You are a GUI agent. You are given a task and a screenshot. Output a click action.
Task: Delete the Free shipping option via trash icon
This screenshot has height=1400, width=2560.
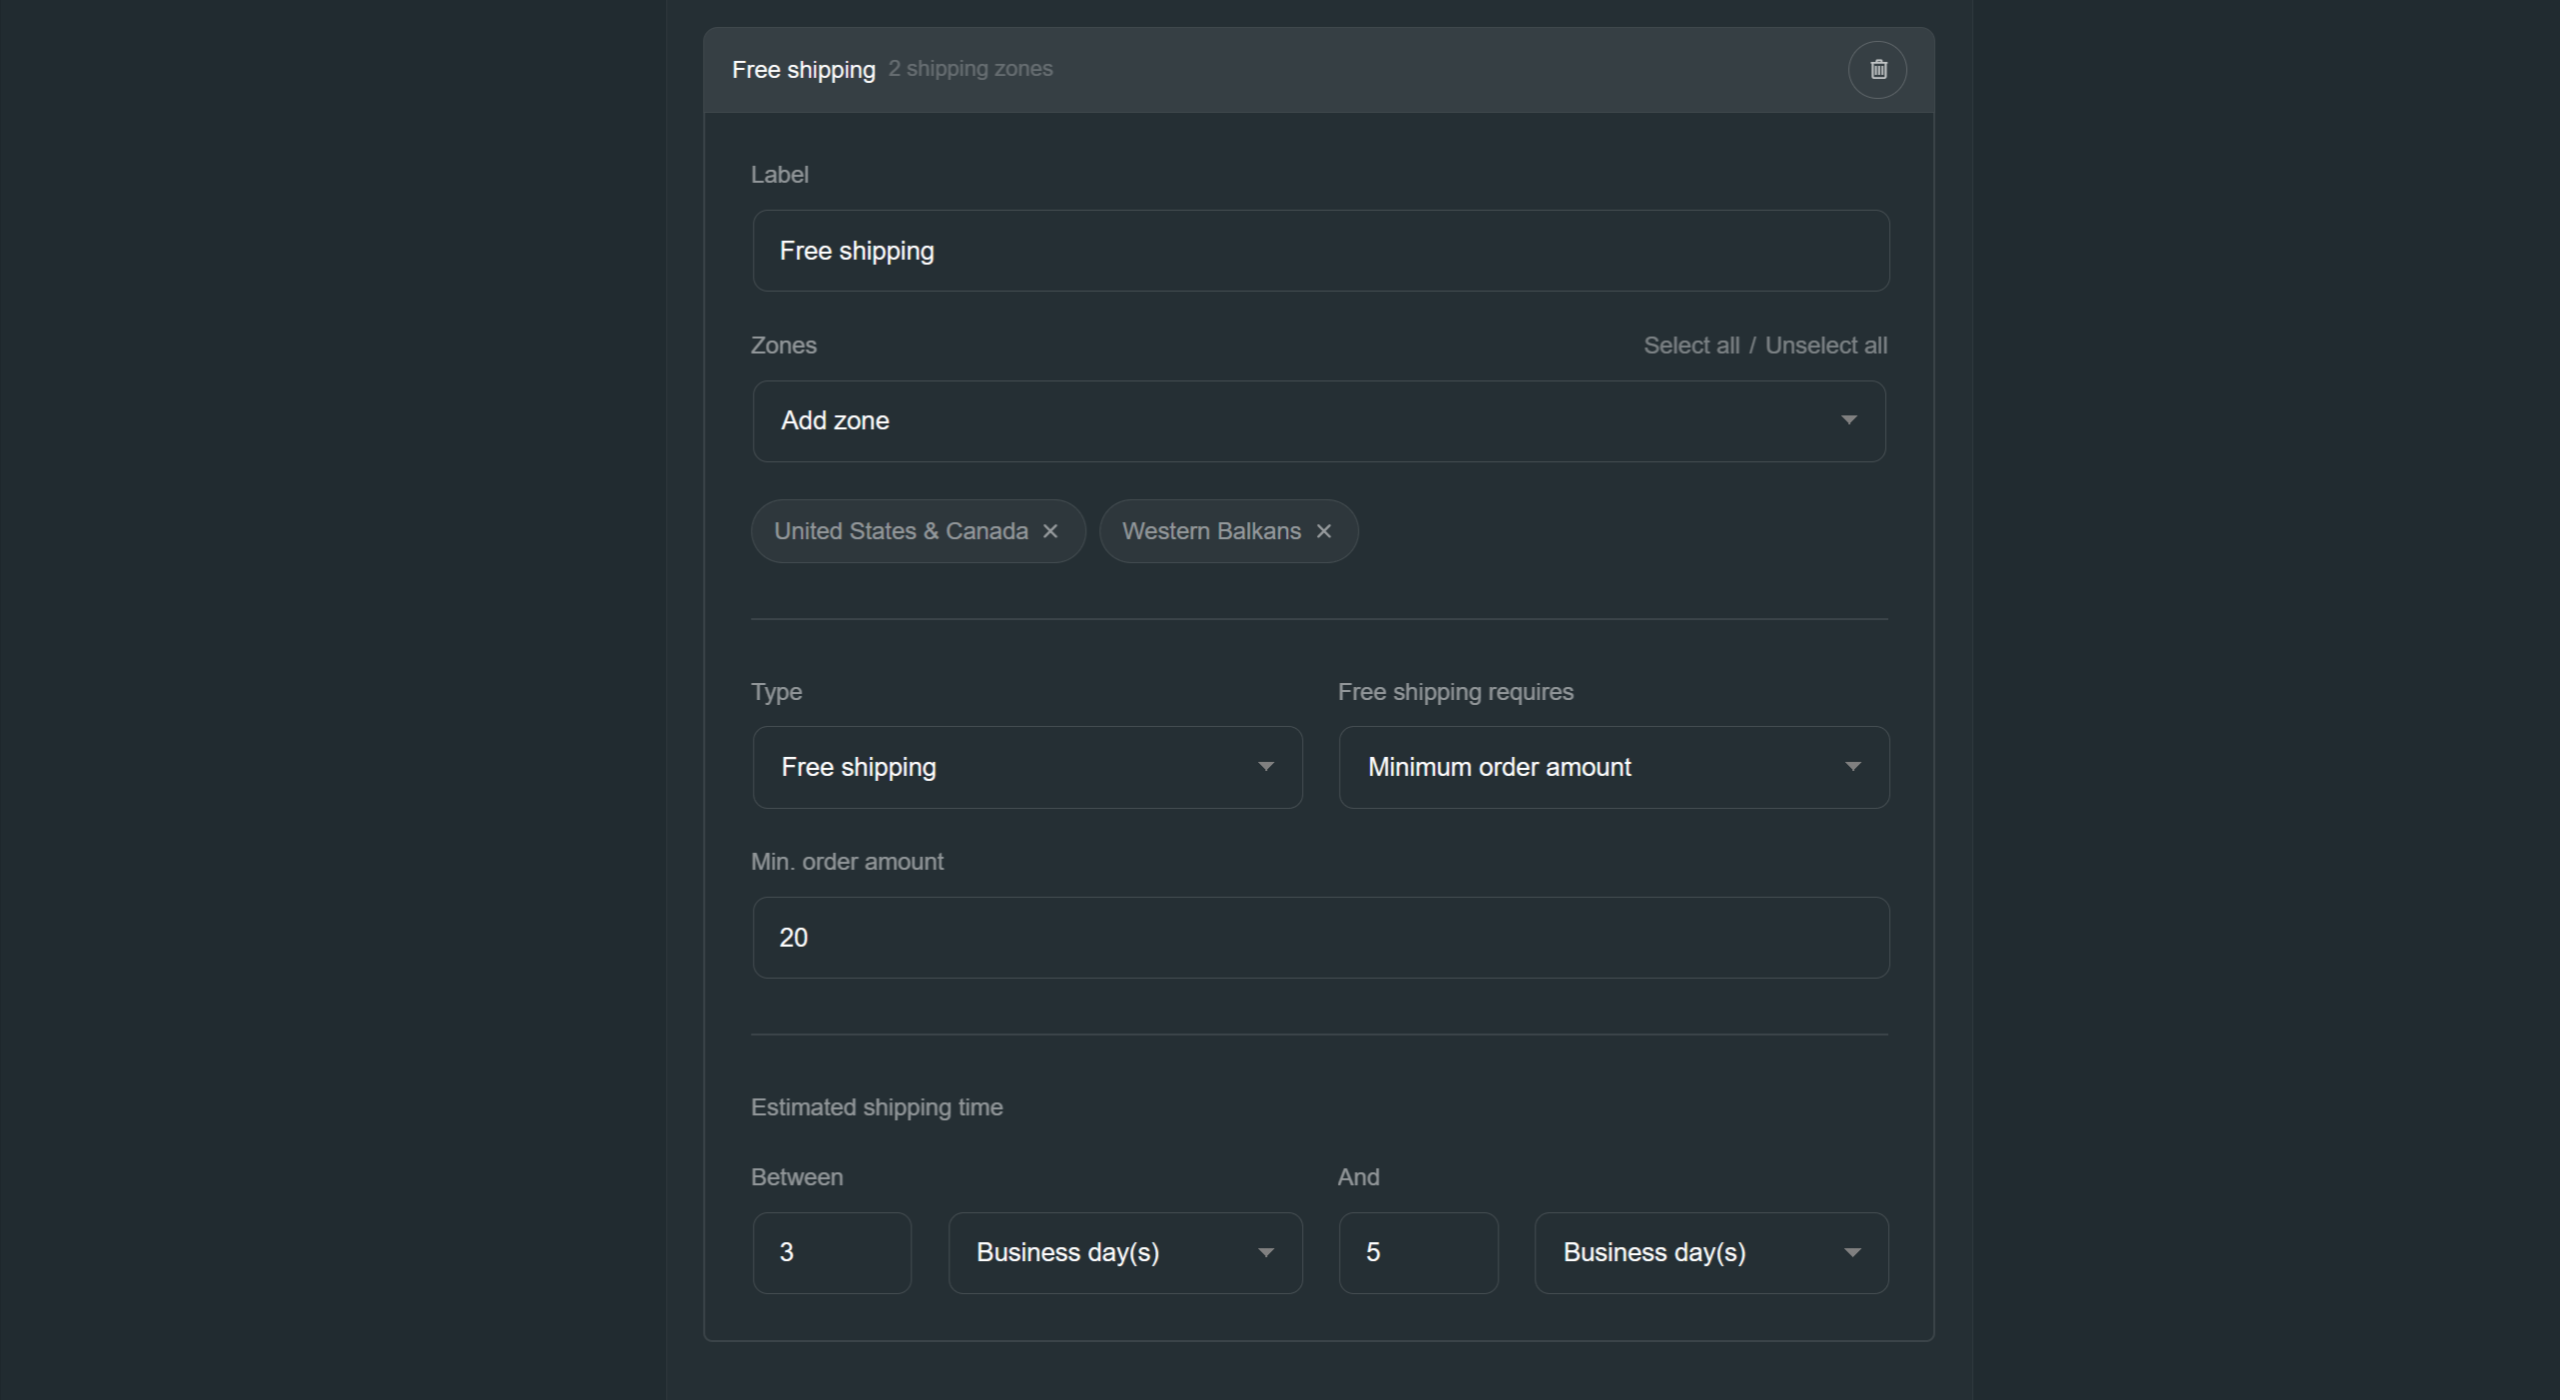[x=1877, y=69]
